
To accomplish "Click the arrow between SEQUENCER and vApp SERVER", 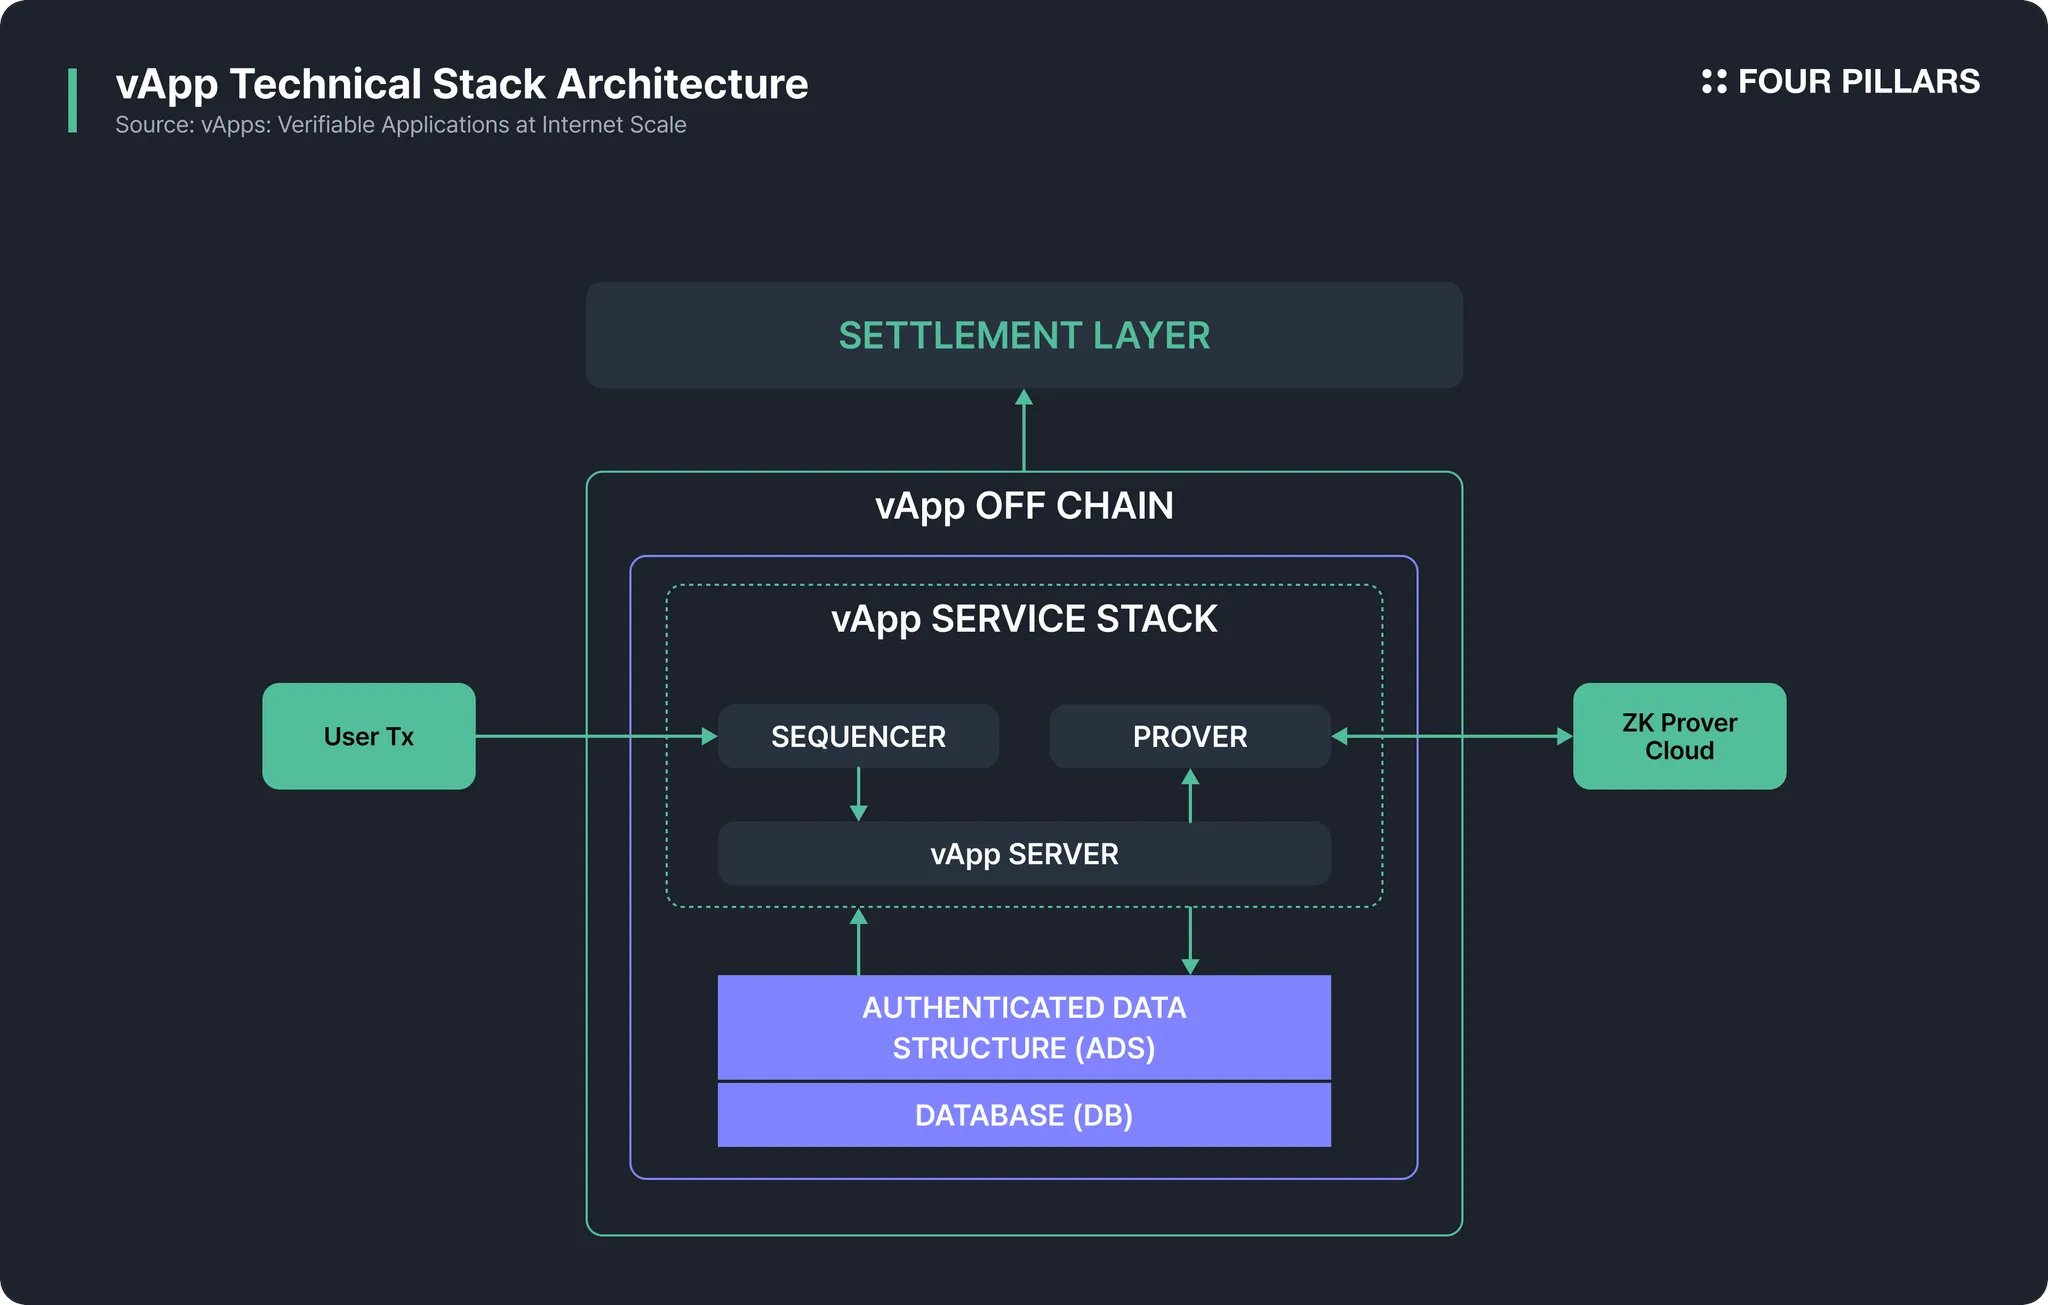I will coord(858,795).
